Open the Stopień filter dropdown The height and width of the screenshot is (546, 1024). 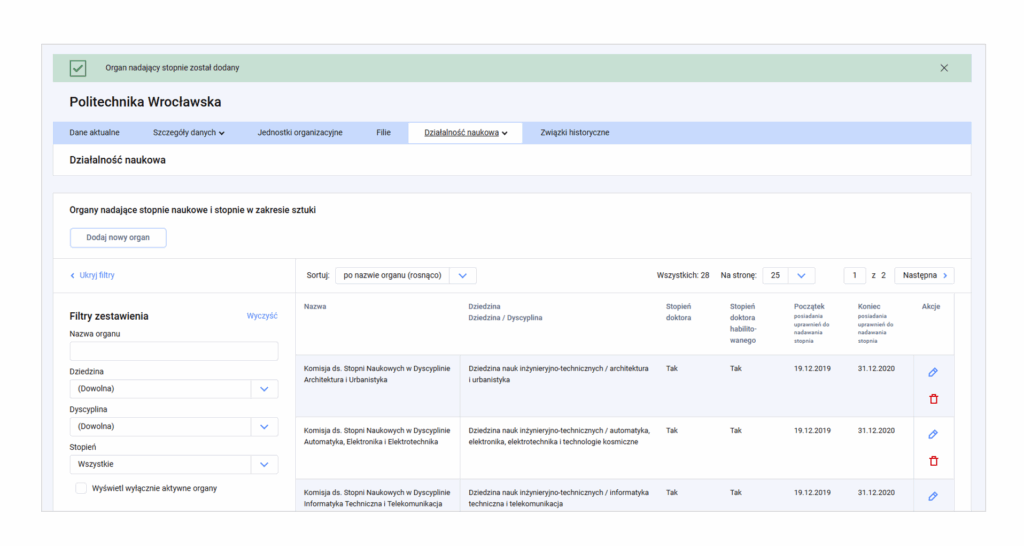tap(174, 464)
